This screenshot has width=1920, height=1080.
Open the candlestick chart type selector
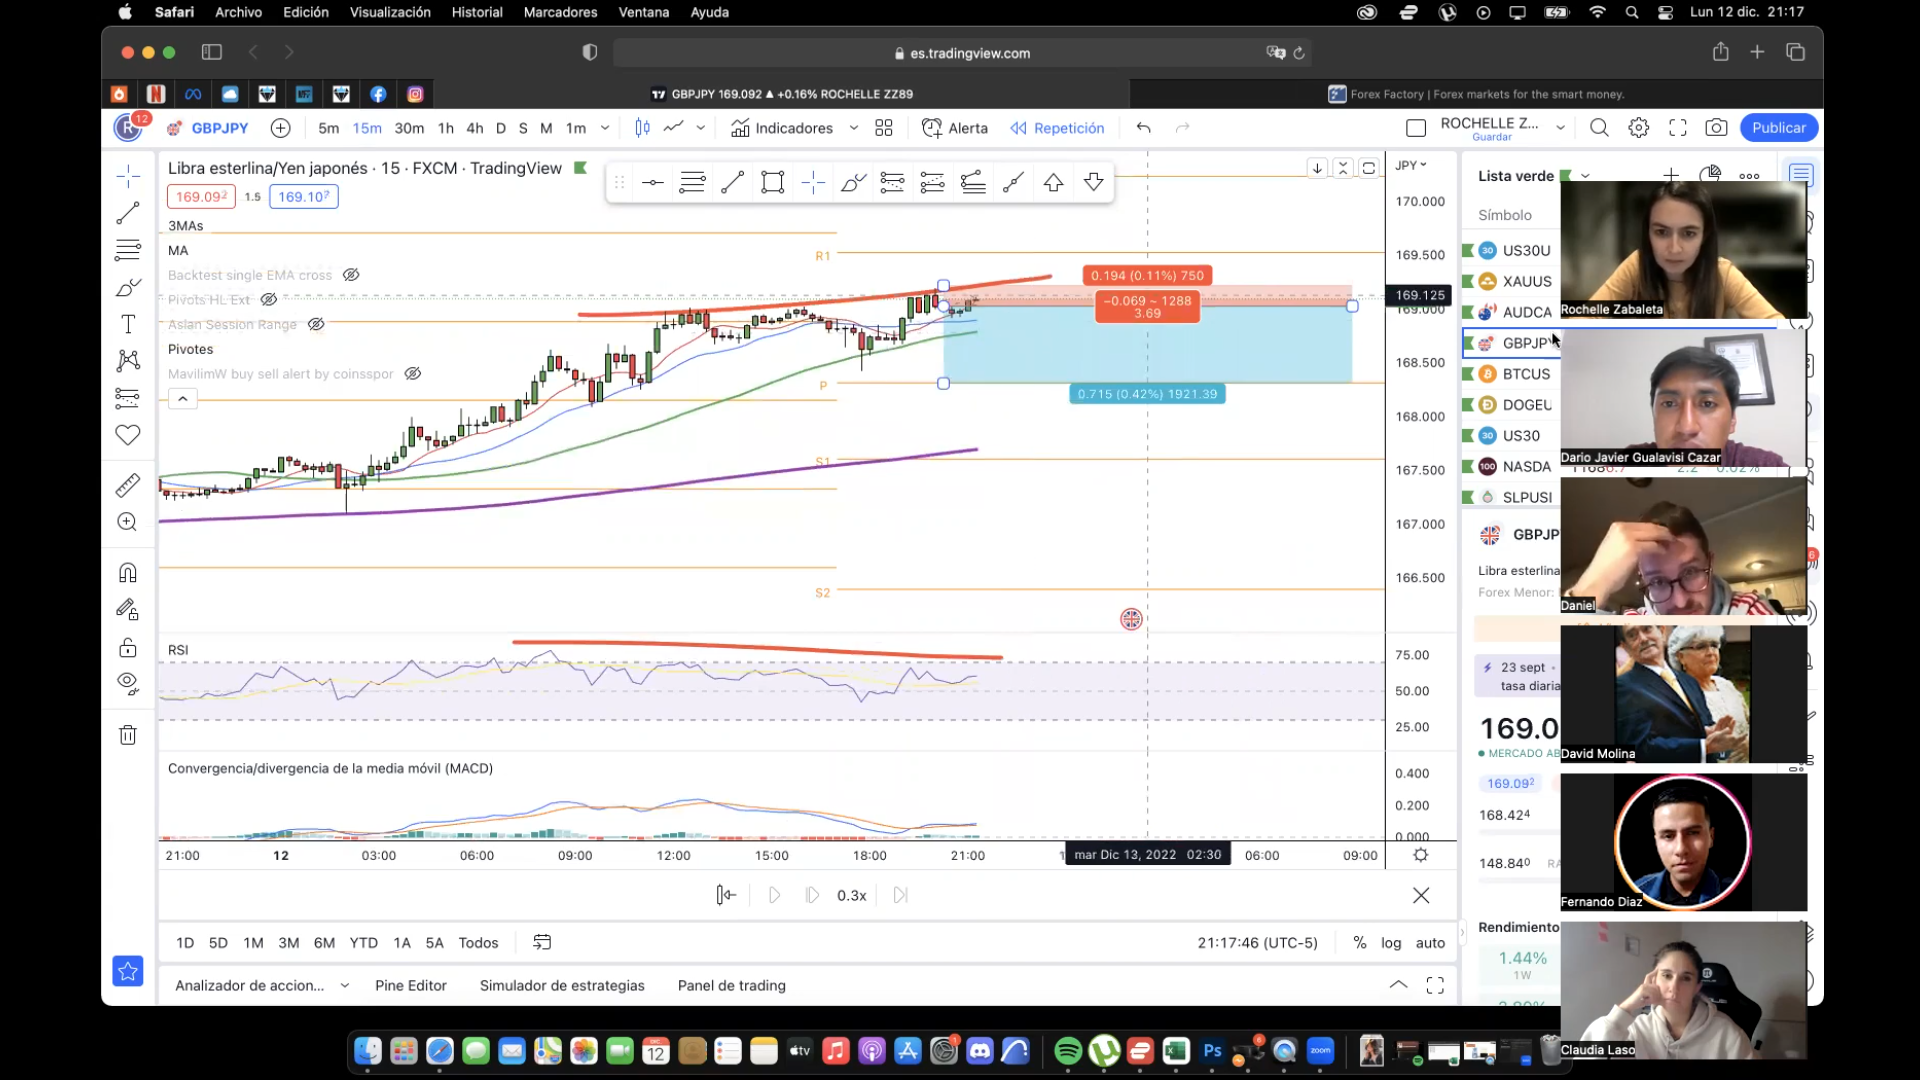tap(643, 128)
